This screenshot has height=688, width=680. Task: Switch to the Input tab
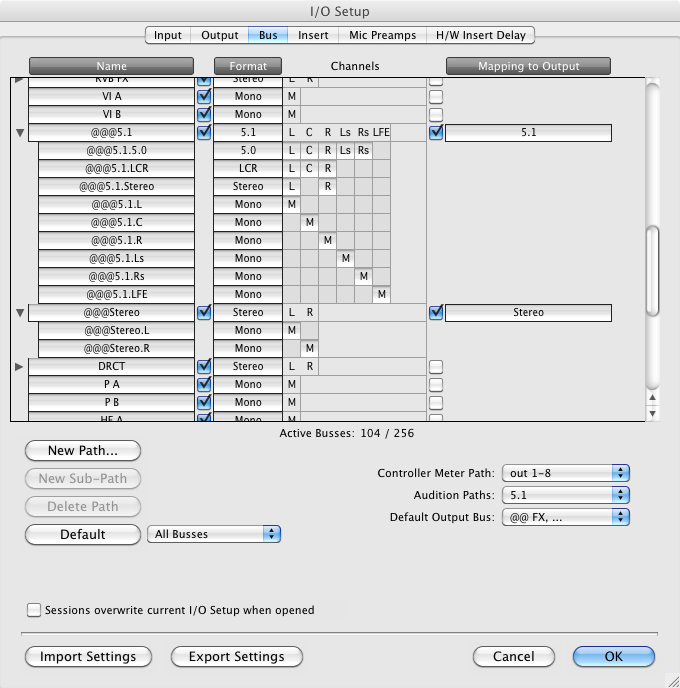tap(167, 35)
